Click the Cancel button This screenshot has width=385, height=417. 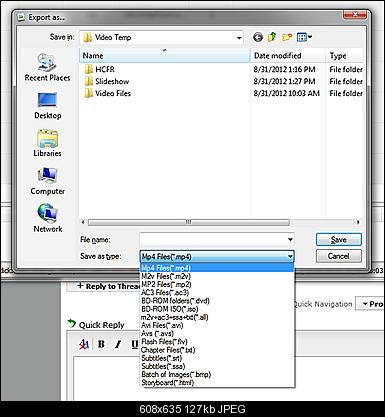click(339, 256)
